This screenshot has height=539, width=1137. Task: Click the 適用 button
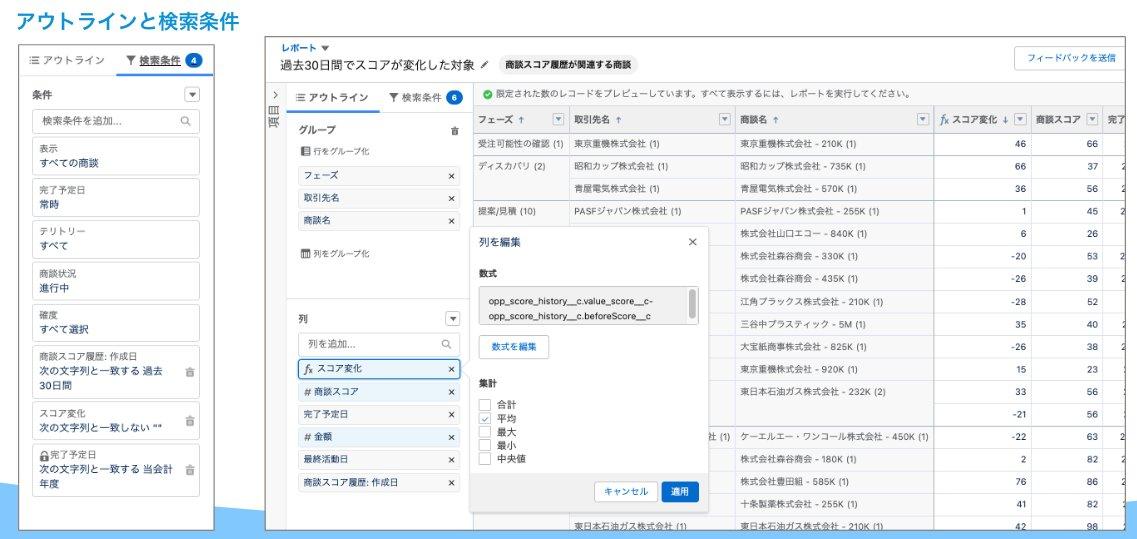(680, 492)
